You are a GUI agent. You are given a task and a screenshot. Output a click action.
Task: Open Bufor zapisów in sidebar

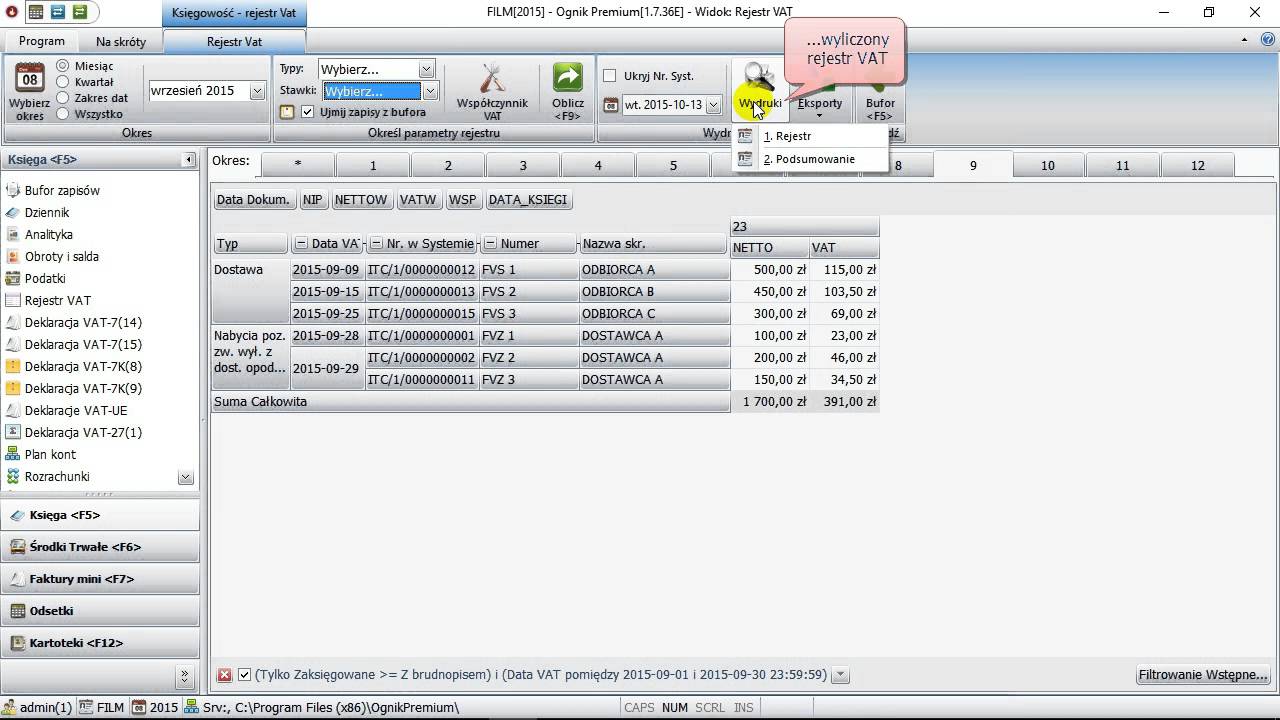pos(62,190)
